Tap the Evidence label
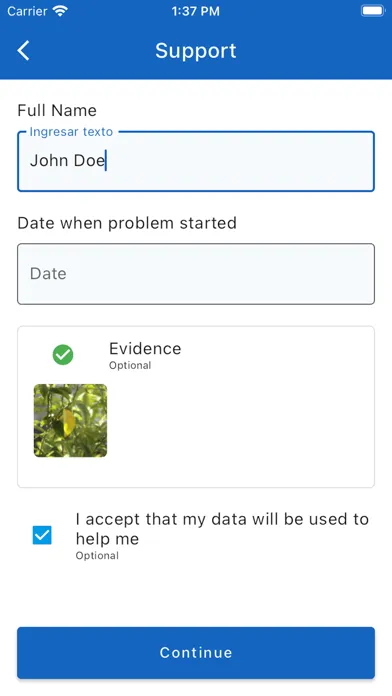The height and width of the screenshot is (696, 392). (x=145, y=348)
